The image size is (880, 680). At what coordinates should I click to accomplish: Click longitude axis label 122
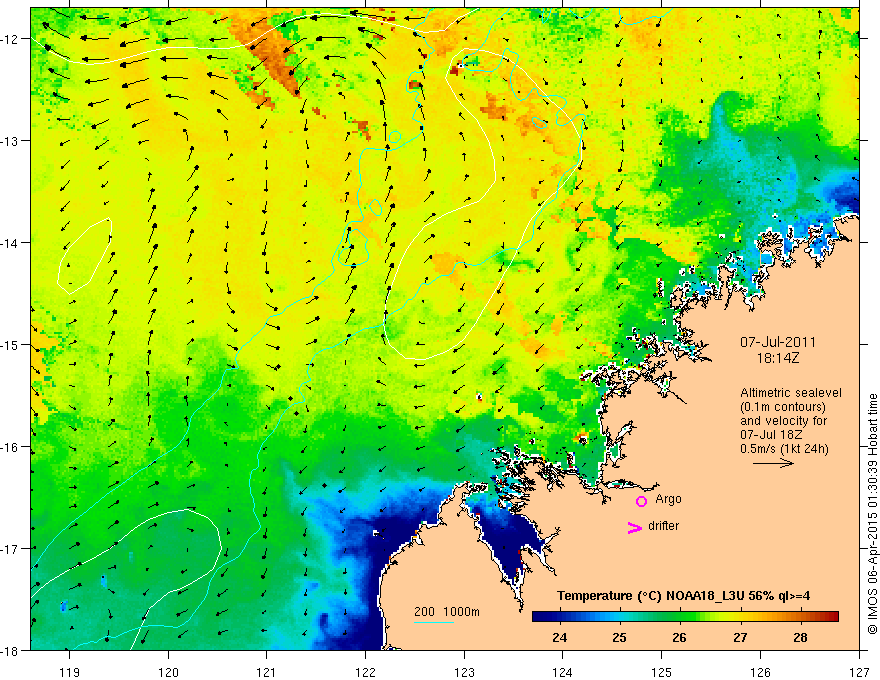tap(365, 672)
